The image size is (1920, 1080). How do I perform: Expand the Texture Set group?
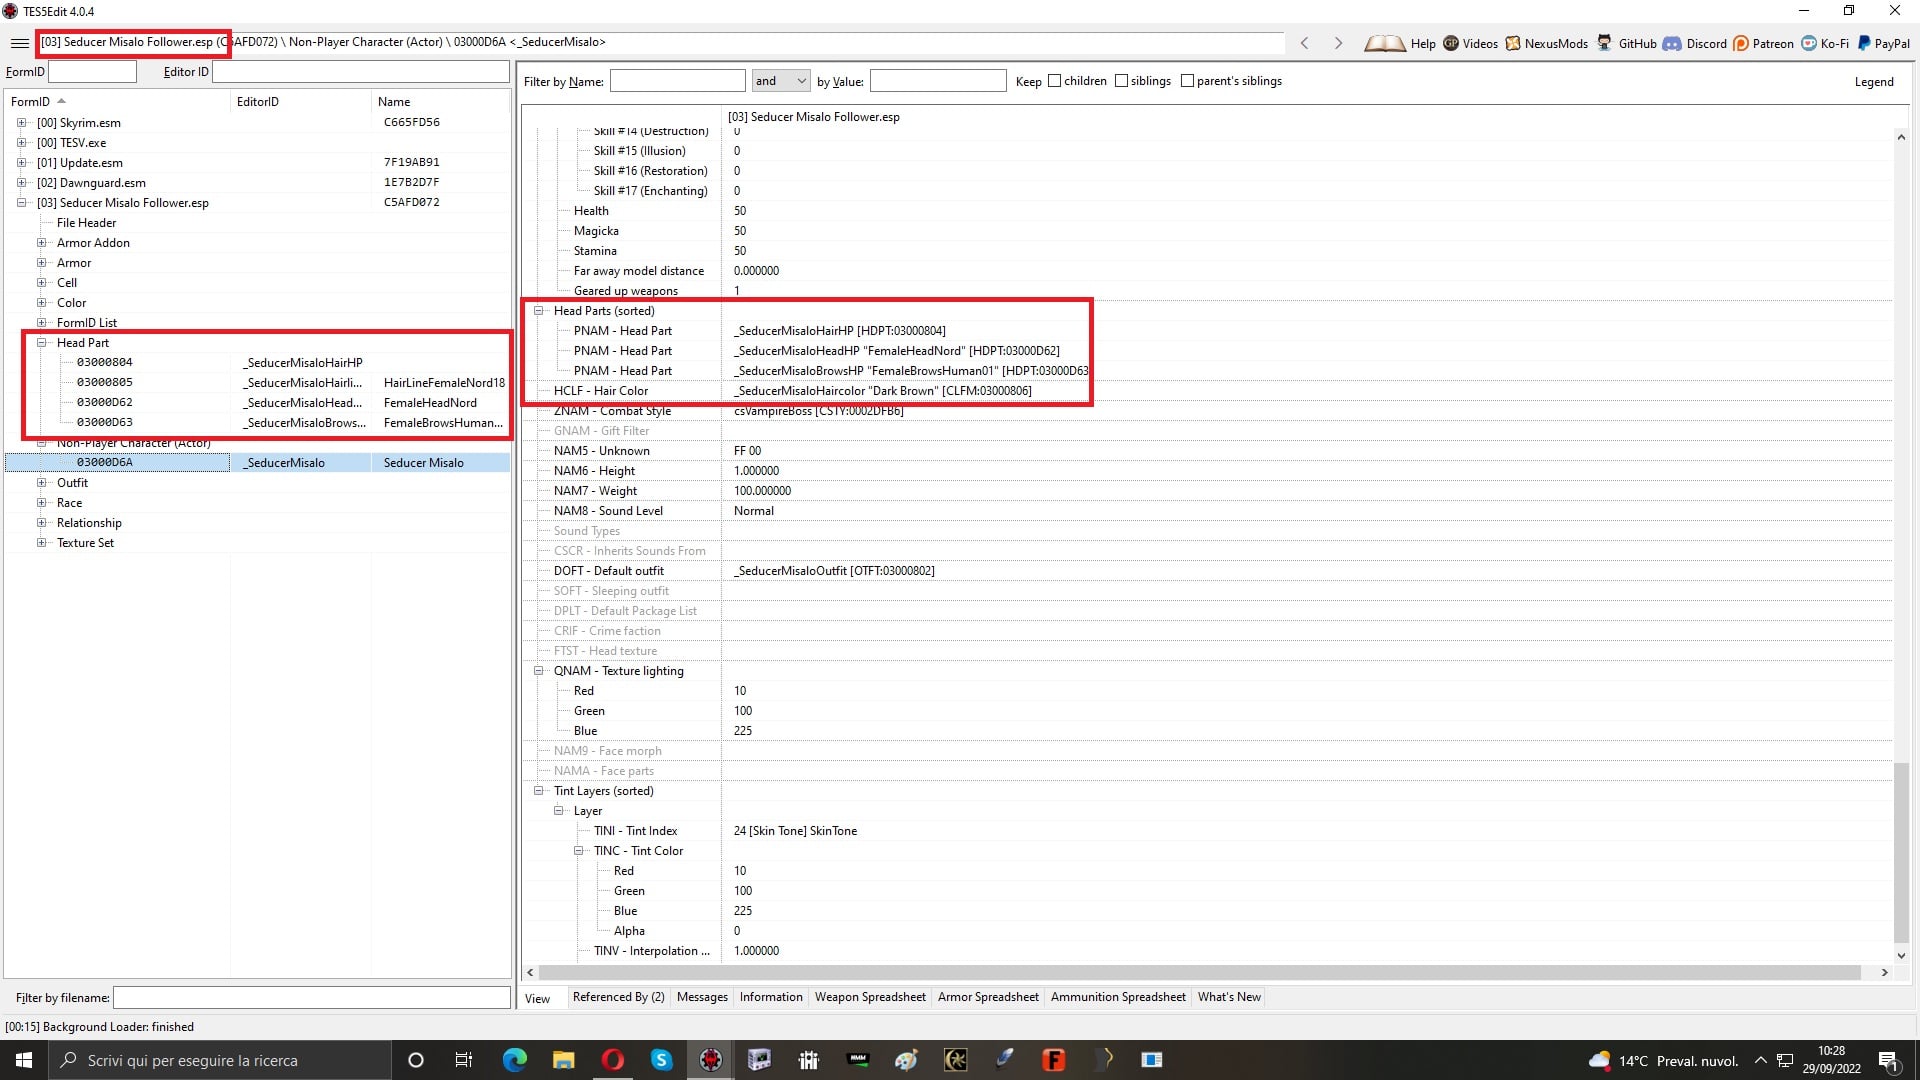[x=41, y=543]
